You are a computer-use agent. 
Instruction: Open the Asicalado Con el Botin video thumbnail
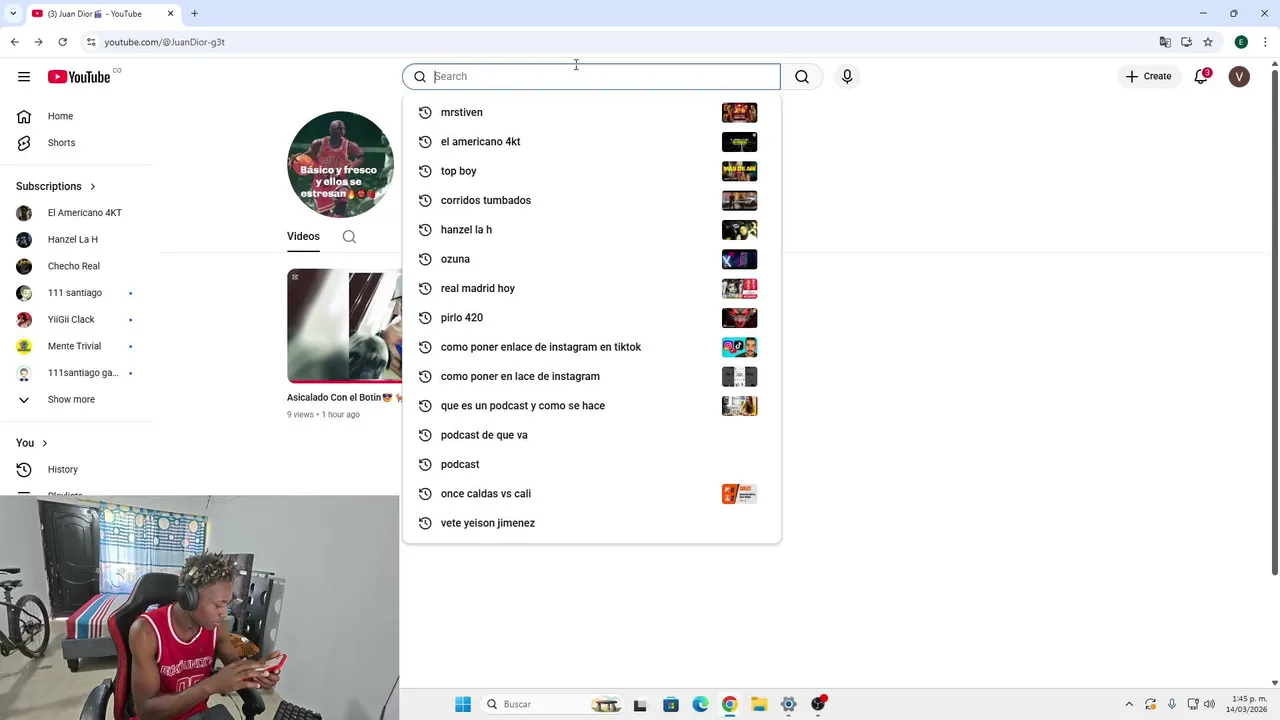coord(344,326)
